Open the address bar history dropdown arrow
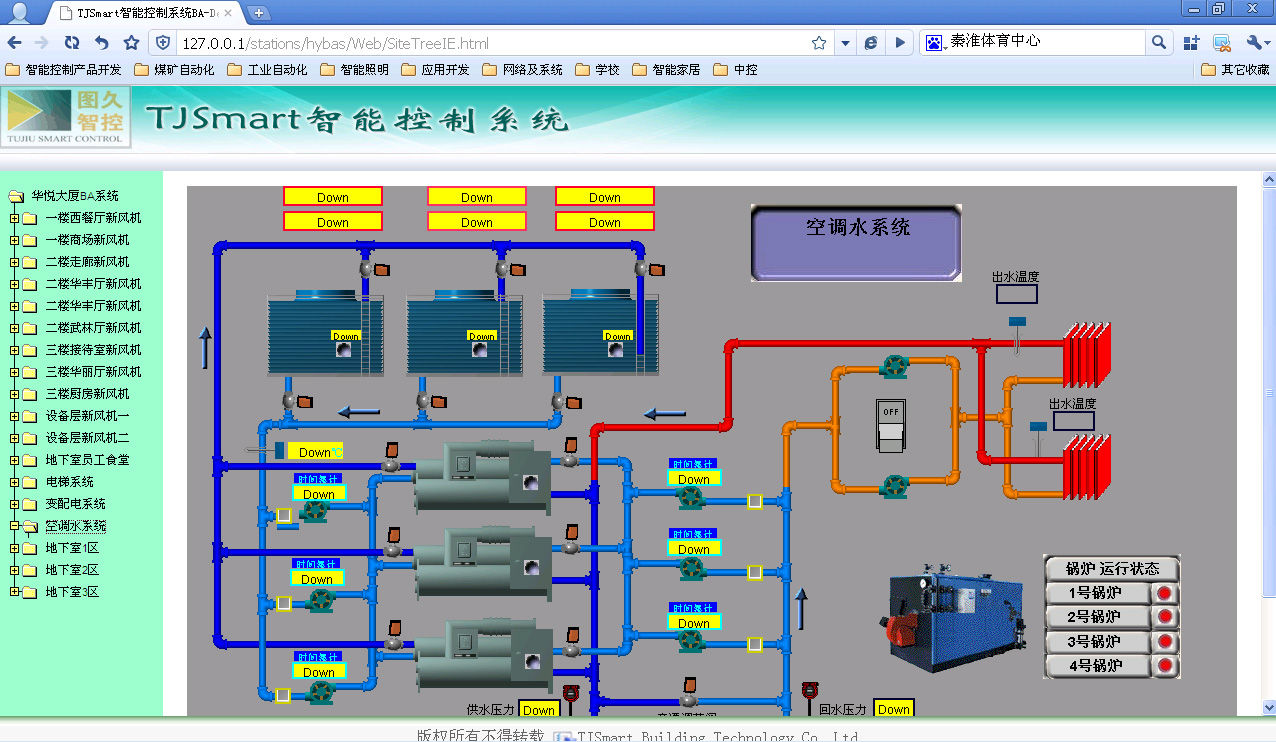 [845, 43]
